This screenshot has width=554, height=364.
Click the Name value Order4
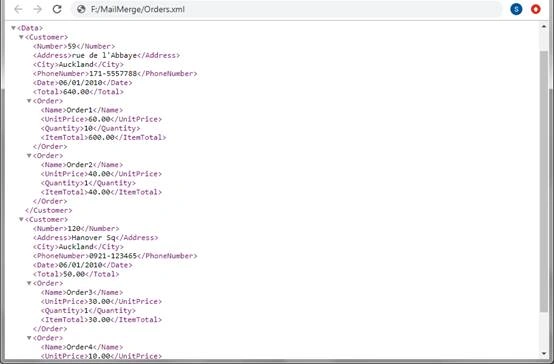coord(79,347)
